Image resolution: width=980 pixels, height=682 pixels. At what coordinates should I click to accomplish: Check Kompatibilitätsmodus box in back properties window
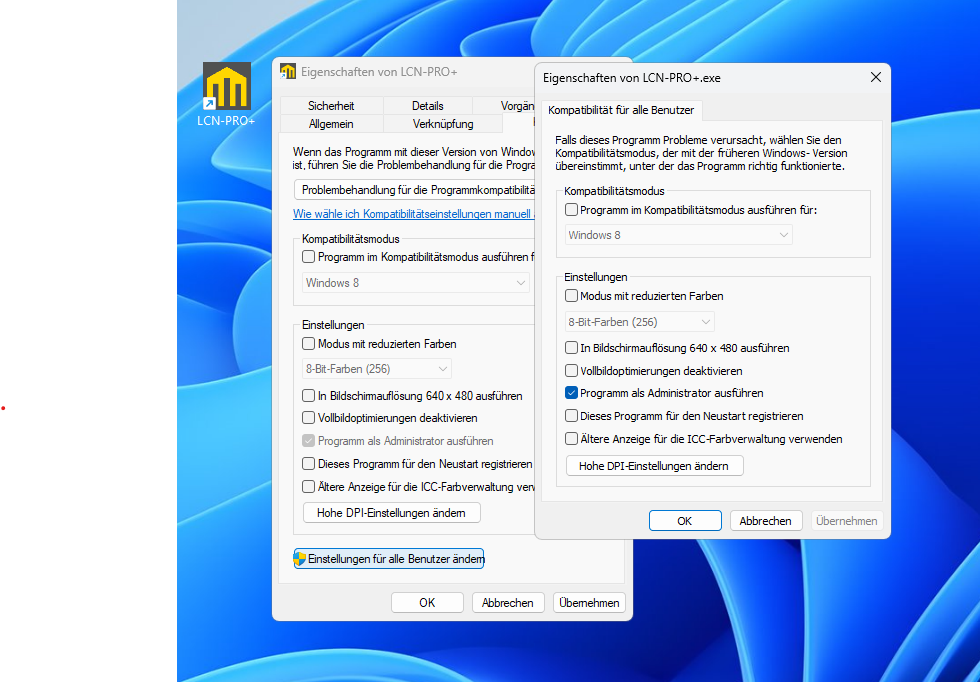[309, 256]
